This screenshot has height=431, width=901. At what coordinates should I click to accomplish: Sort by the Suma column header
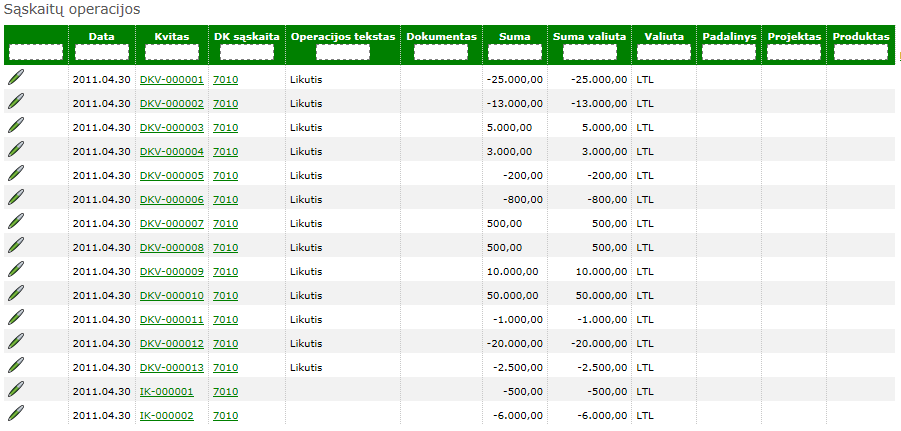(x=515, y=36)
